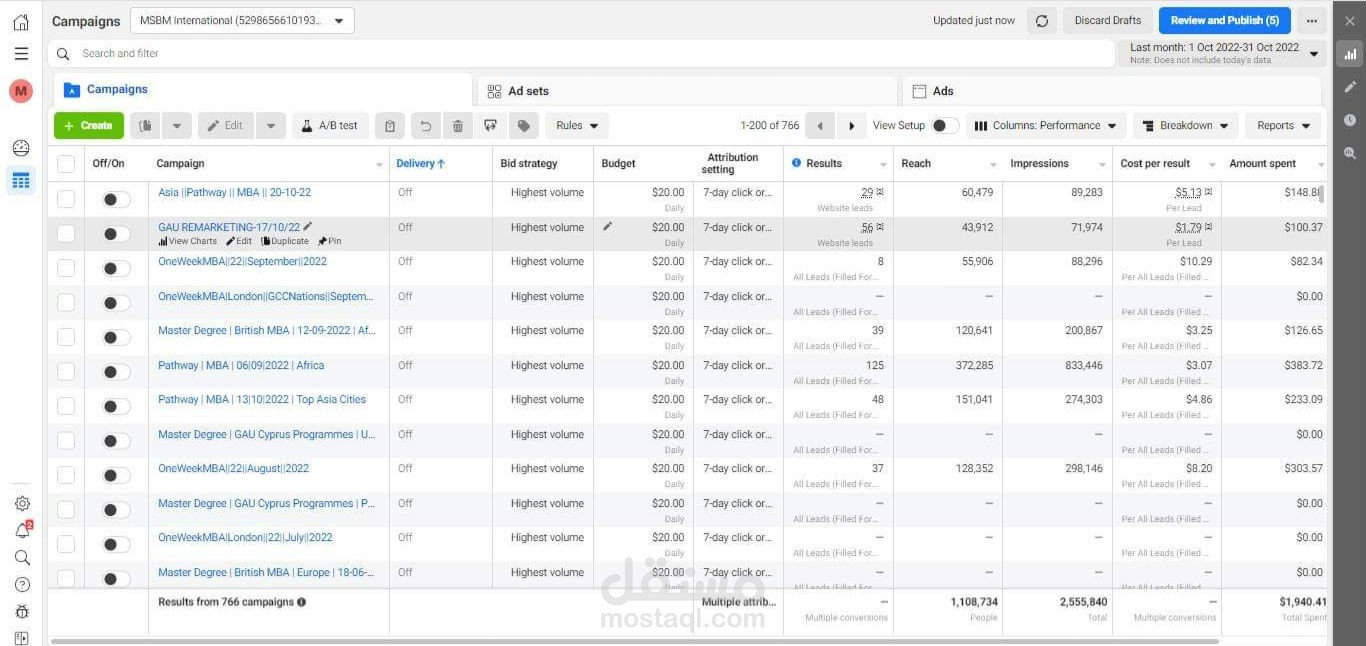This screenshot has width=1366, height=646.
Task: Open the Duplicate dropdown arrow
Action: (x=177, y=126)
